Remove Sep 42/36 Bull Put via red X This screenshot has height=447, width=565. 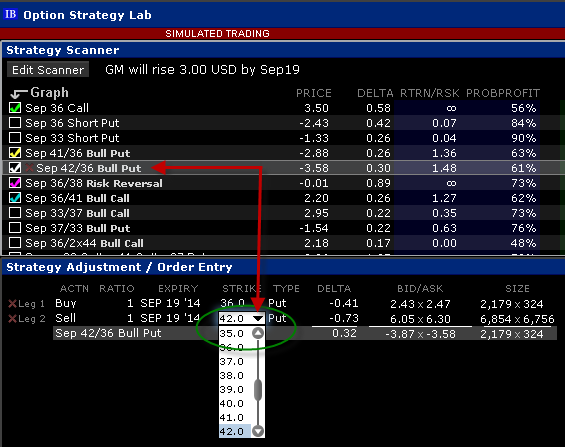tap(30, 168)
